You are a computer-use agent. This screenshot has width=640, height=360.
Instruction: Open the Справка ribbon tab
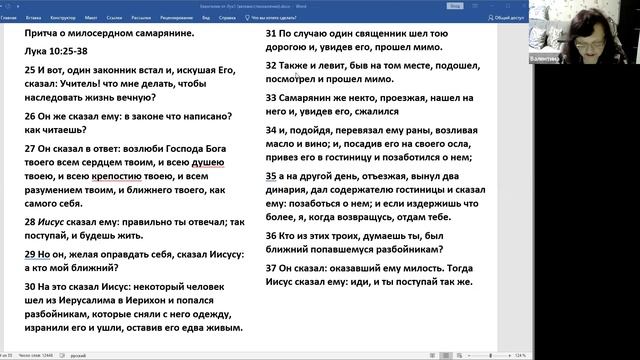point(227,18)
